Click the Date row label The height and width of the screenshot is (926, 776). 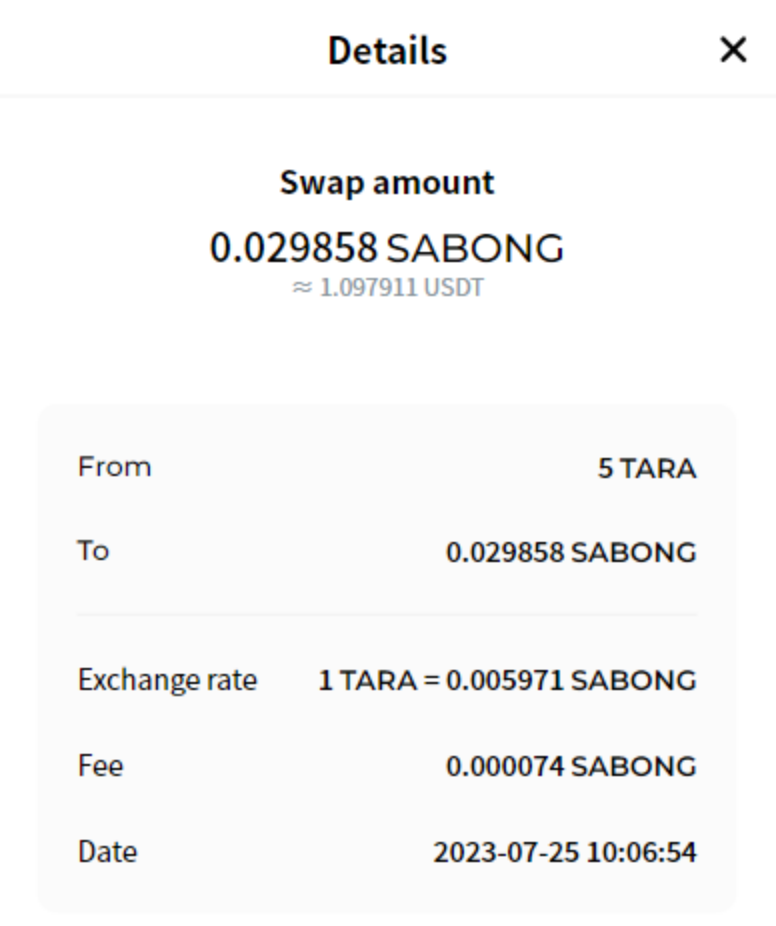[107, 852]
